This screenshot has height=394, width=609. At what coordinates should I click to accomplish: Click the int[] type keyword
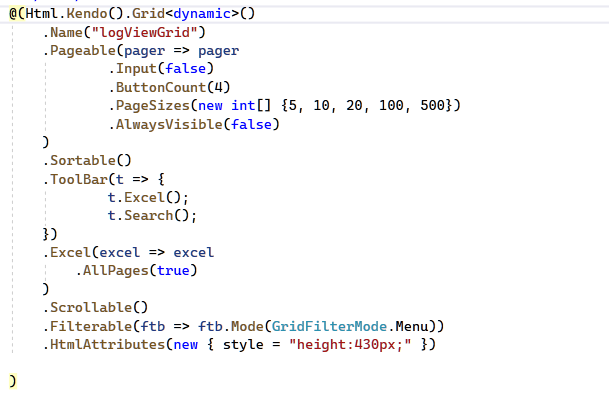pyautogui.click(x=251, y=105)
